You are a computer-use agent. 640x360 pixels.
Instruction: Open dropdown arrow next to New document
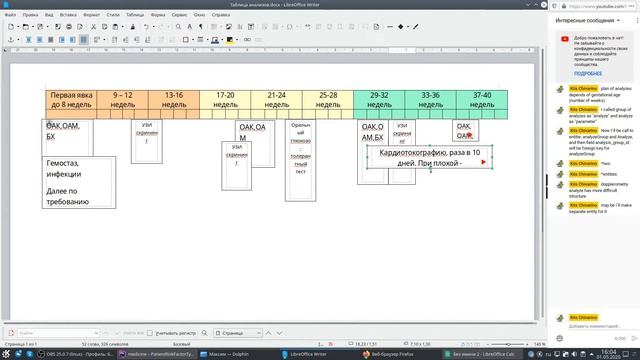point(18,27)
